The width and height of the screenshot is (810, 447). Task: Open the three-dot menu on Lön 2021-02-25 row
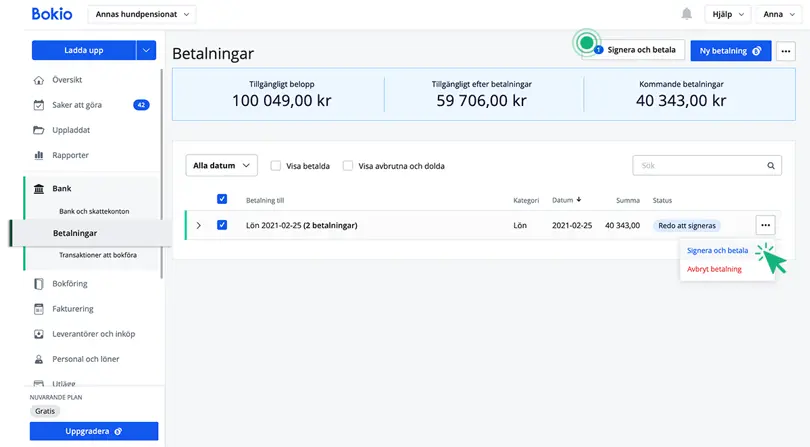[766, 225]
